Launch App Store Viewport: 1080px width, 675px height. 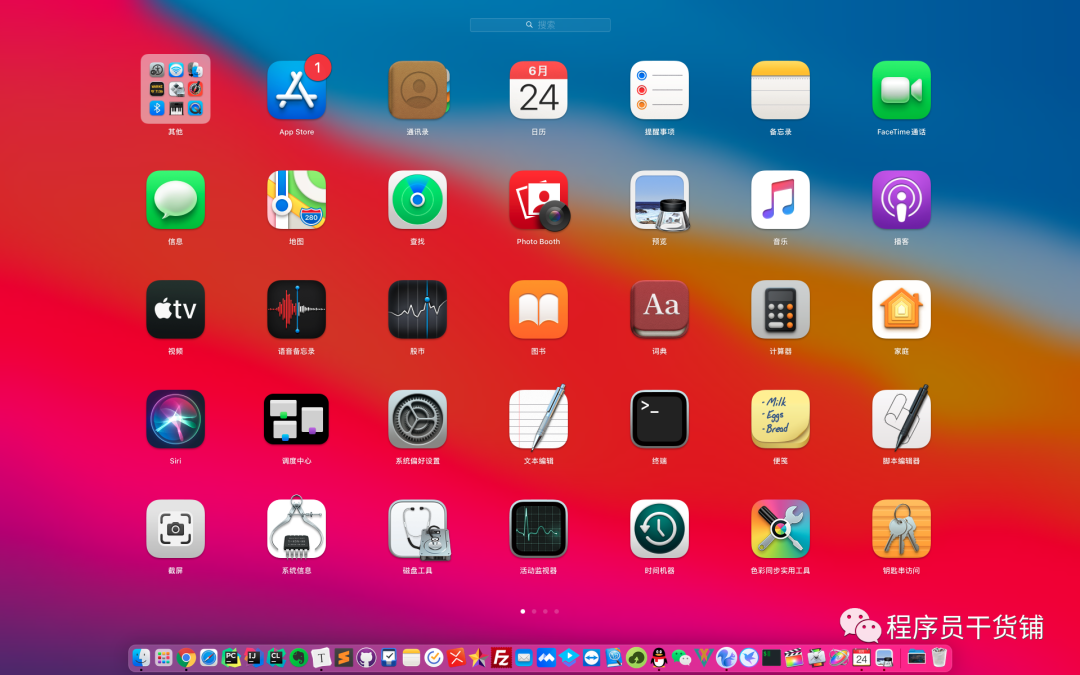(296, 90)
